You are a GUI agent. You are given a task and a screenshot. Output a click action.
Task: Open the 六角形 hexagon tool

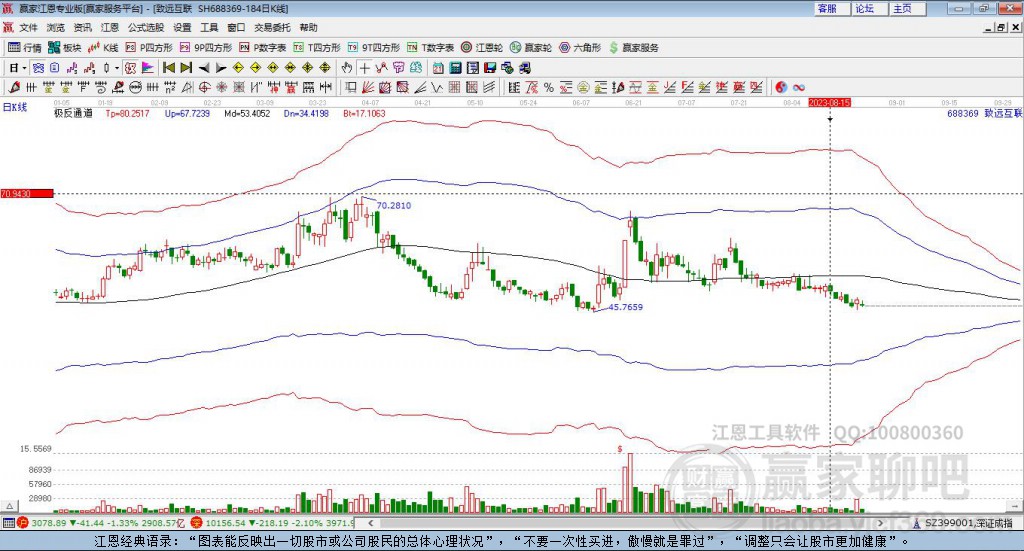point(580,48)
